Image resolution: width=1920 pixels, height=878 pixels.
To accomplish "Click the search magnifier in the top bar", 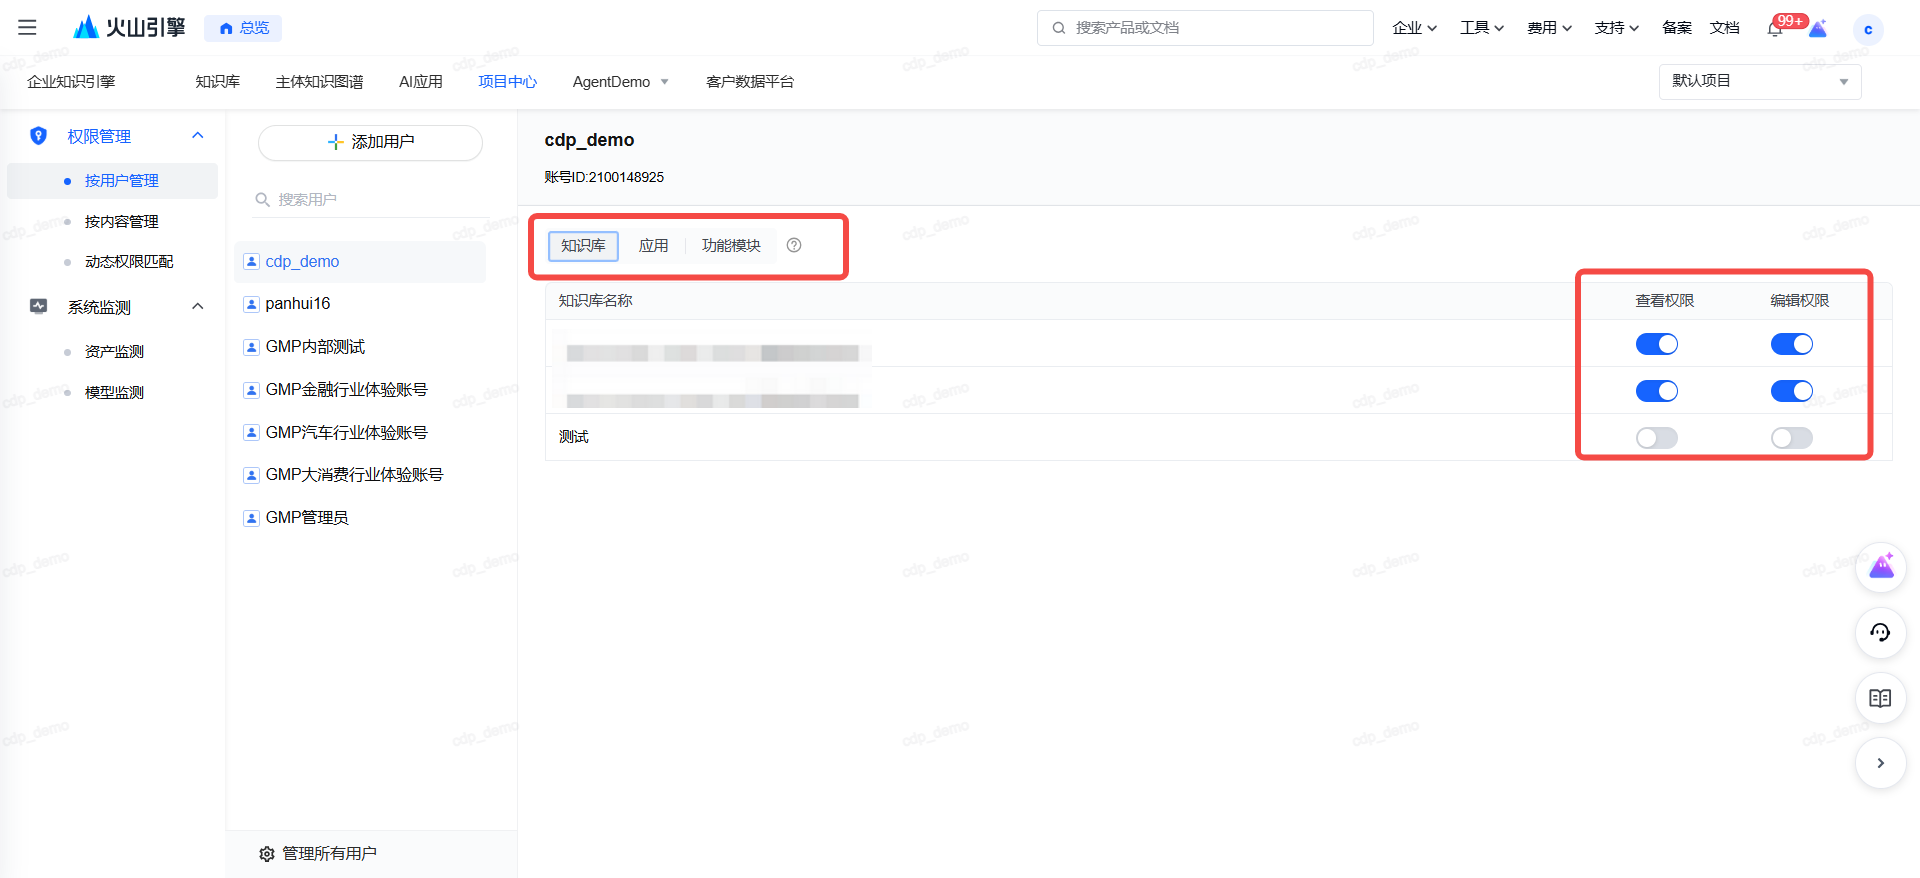I will pos(1059,28).
